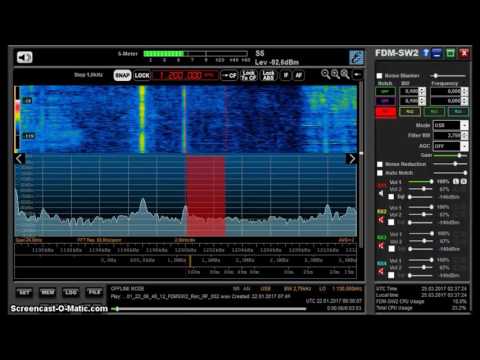This screenshot has width=480, height=360.
Task: Select the green RX2 receiver label
Action: (x=382, y=212)
